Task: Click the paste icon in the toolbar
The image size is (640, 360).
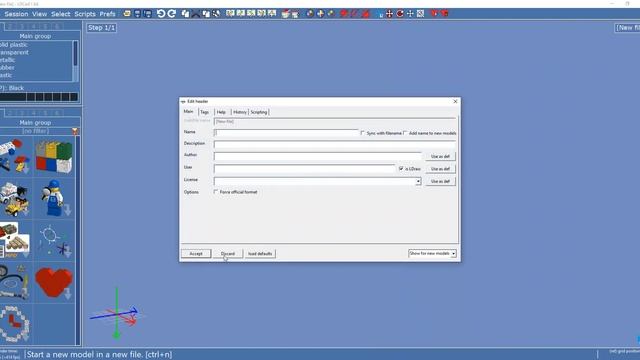Action: 206,13
